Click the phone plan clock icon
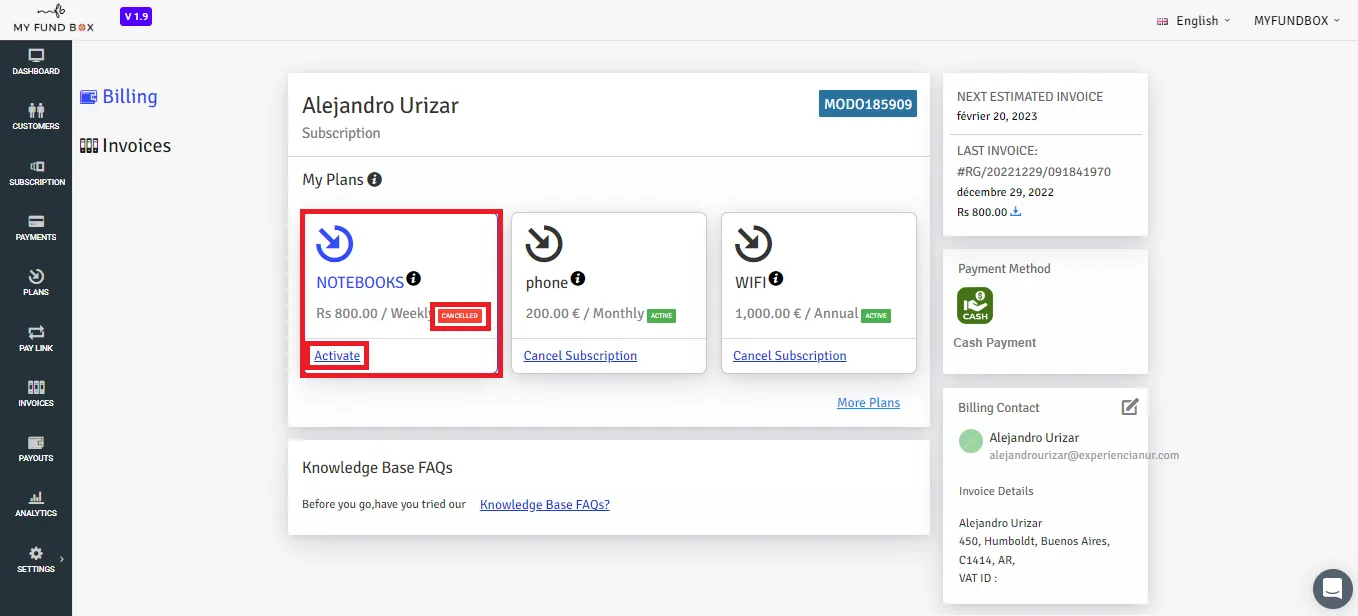The width and height of the screenshot is (1358, 616). coord(544,243)
